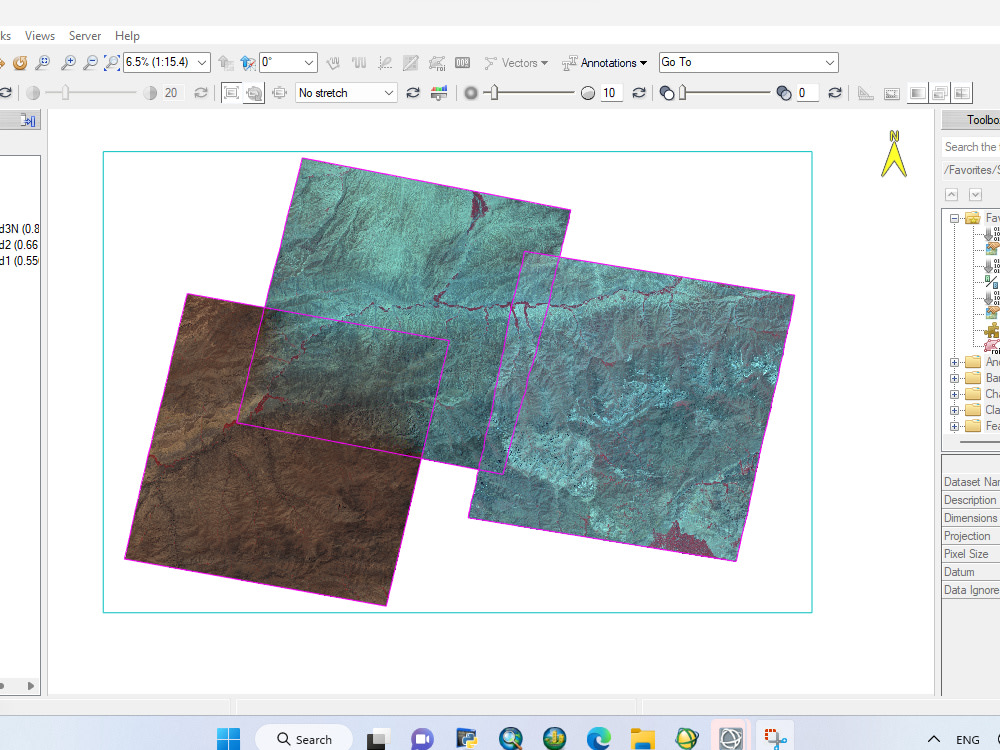1000x750 pixels.
Task: Toggle the Swipe view mode button
Action: [962, 93]
